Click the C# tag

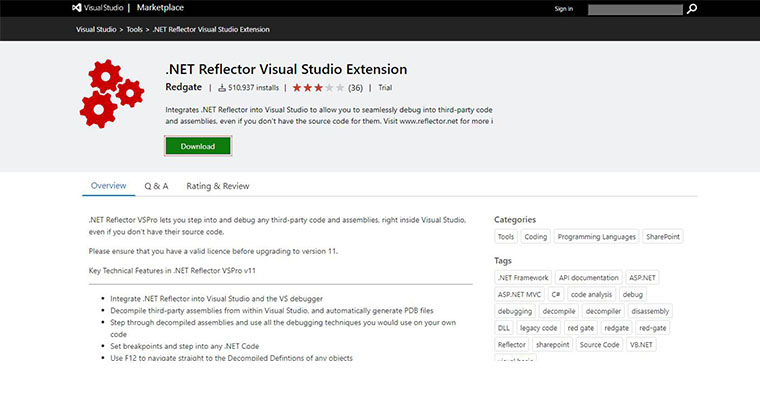[556, 294]
